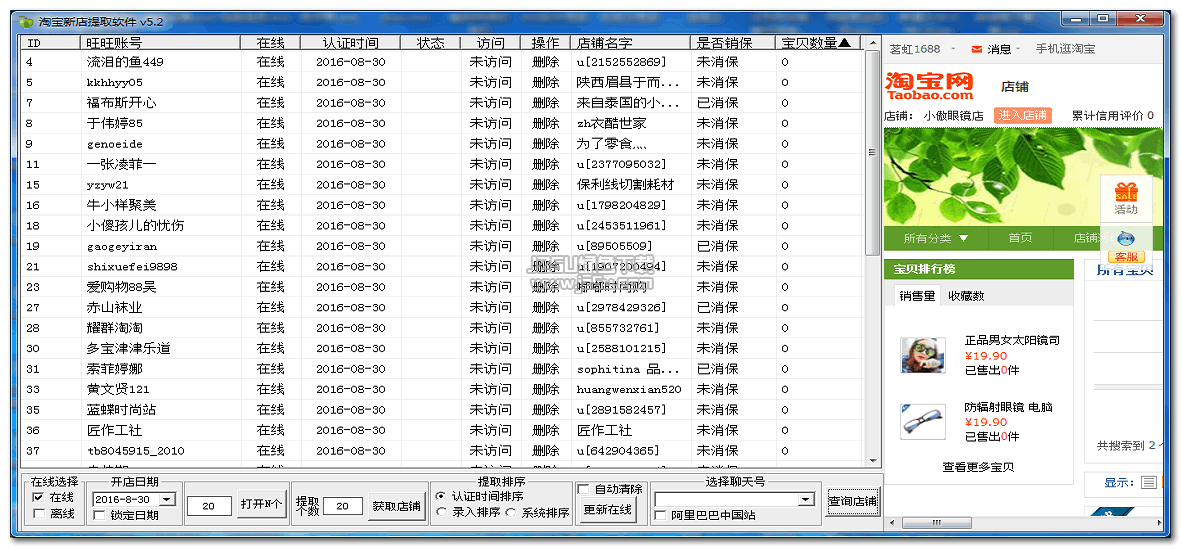The image size is (1182, 549).
Task: Click 删除 in the 小傻孩儿的忧伤 row
Action: click(x=545, y=225)
